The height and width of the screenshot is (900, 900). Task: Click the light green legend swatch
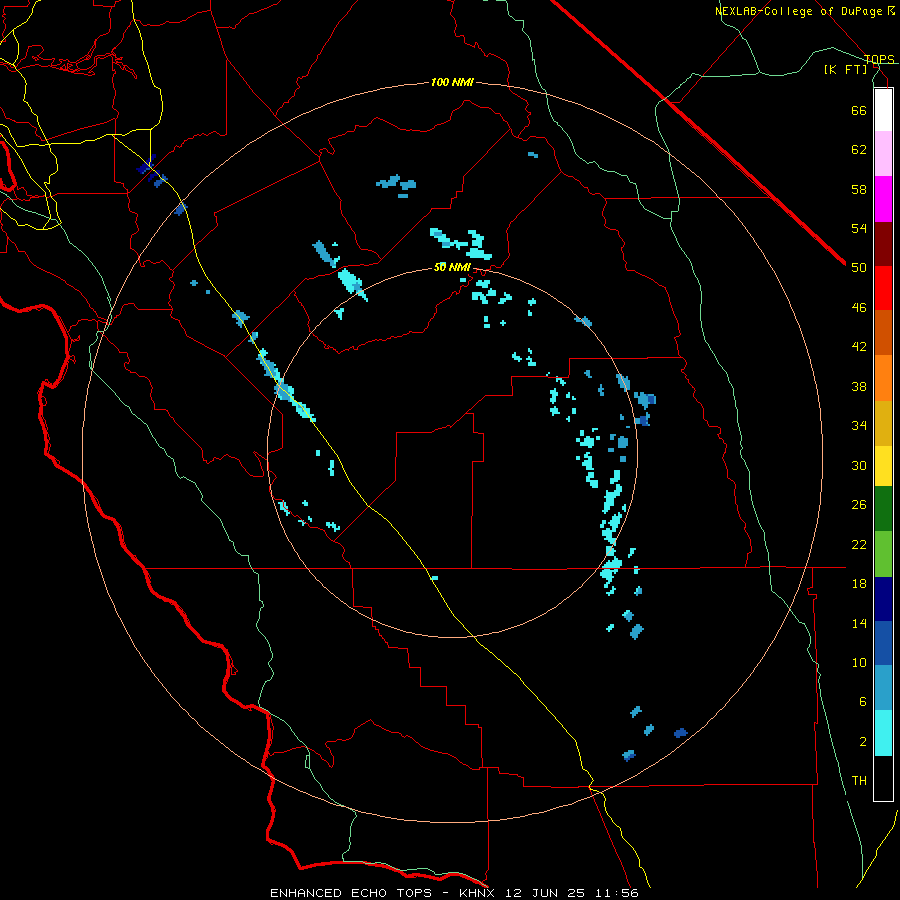(883, 554)
